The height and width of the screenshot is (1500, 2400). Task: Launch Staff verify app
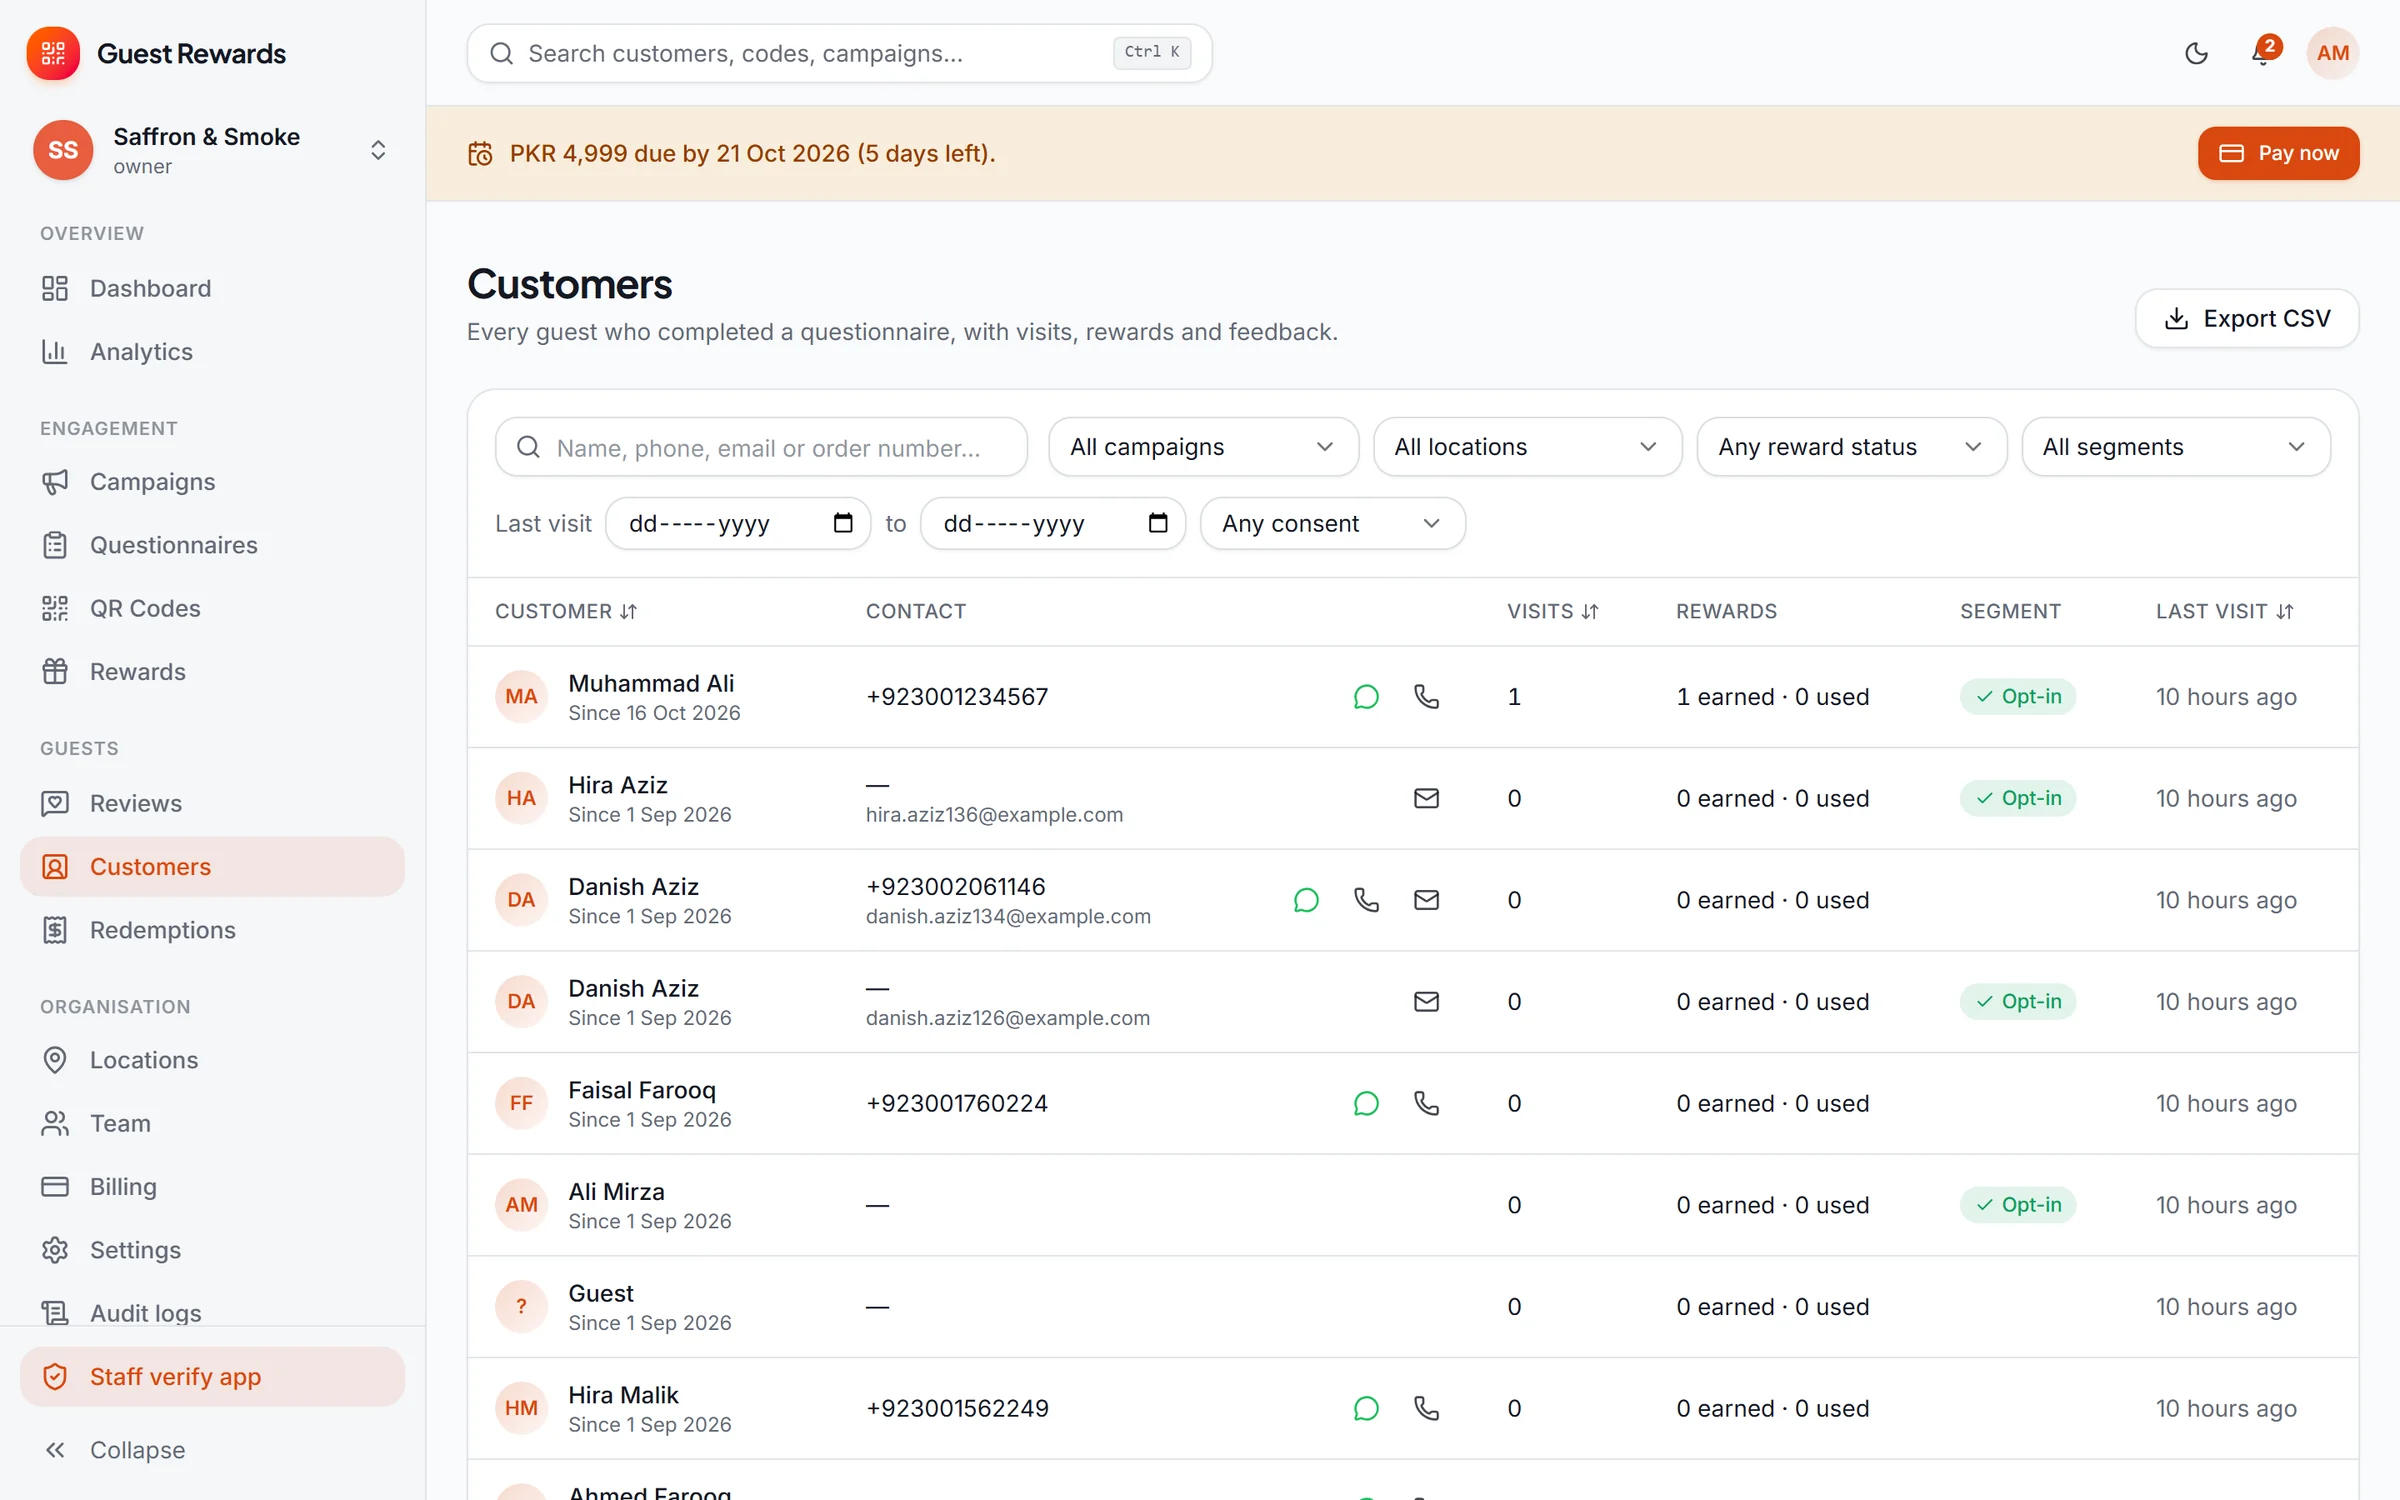coord(212,1377)
